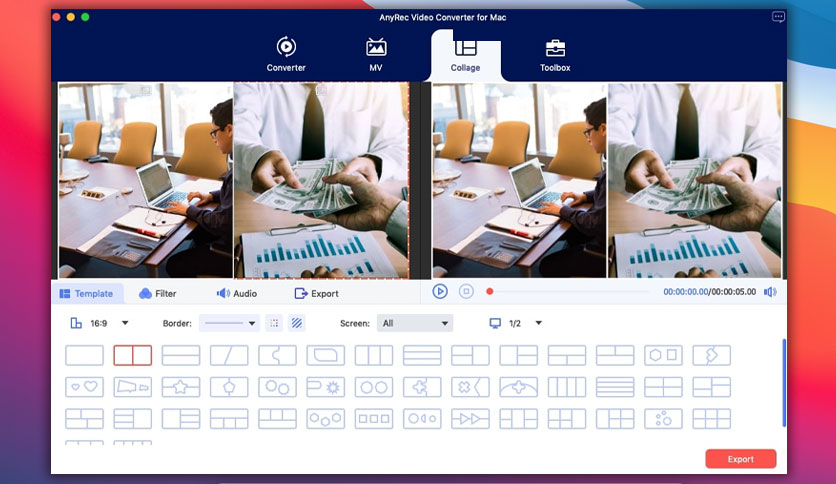Open the Border line style dropdown
836x484 pixels.
[x=229, y=323]
